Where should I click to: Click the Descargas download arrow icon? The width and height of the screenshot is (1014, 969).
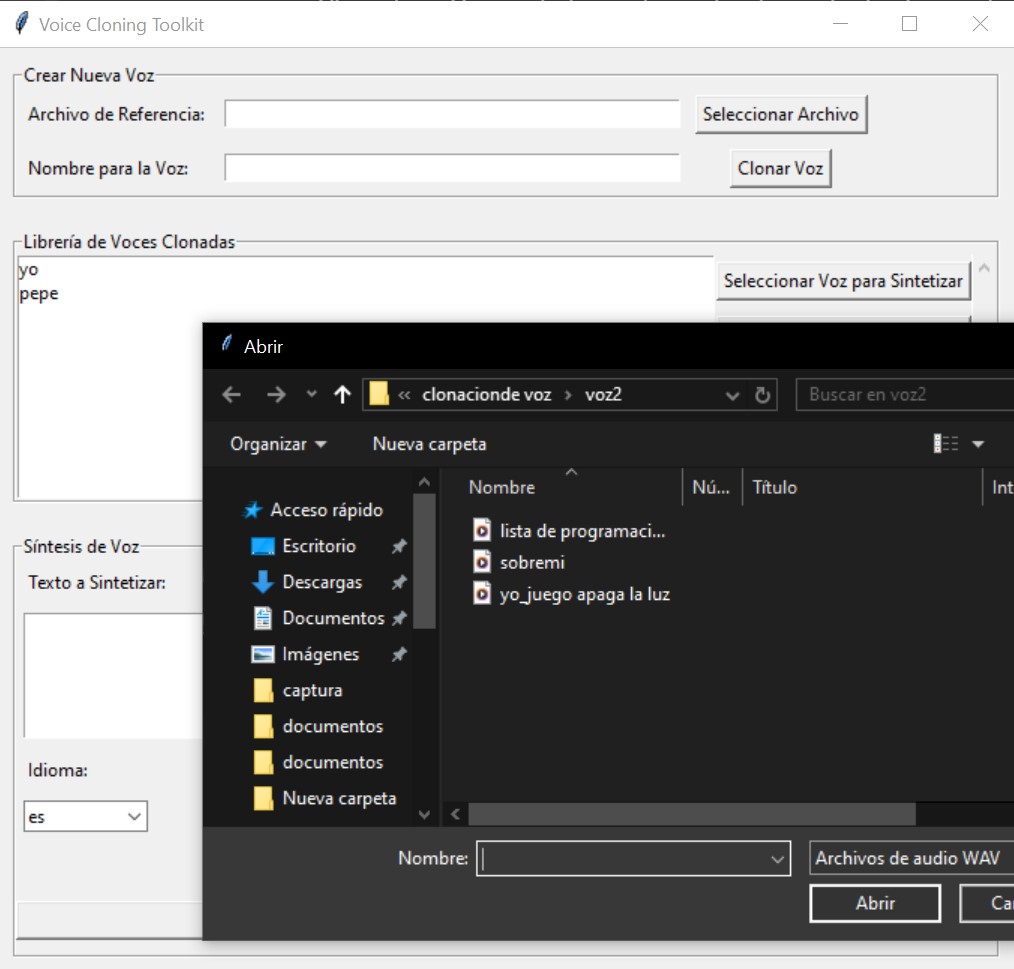tap(263, 582)
